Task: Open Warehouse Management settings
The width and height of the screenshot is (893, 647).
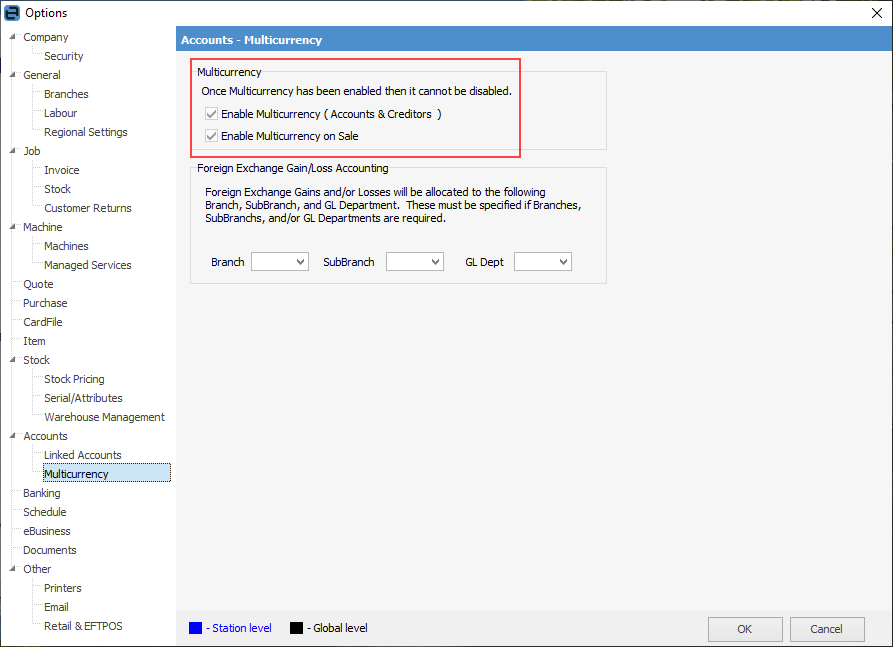Action: tap(104, 417)
